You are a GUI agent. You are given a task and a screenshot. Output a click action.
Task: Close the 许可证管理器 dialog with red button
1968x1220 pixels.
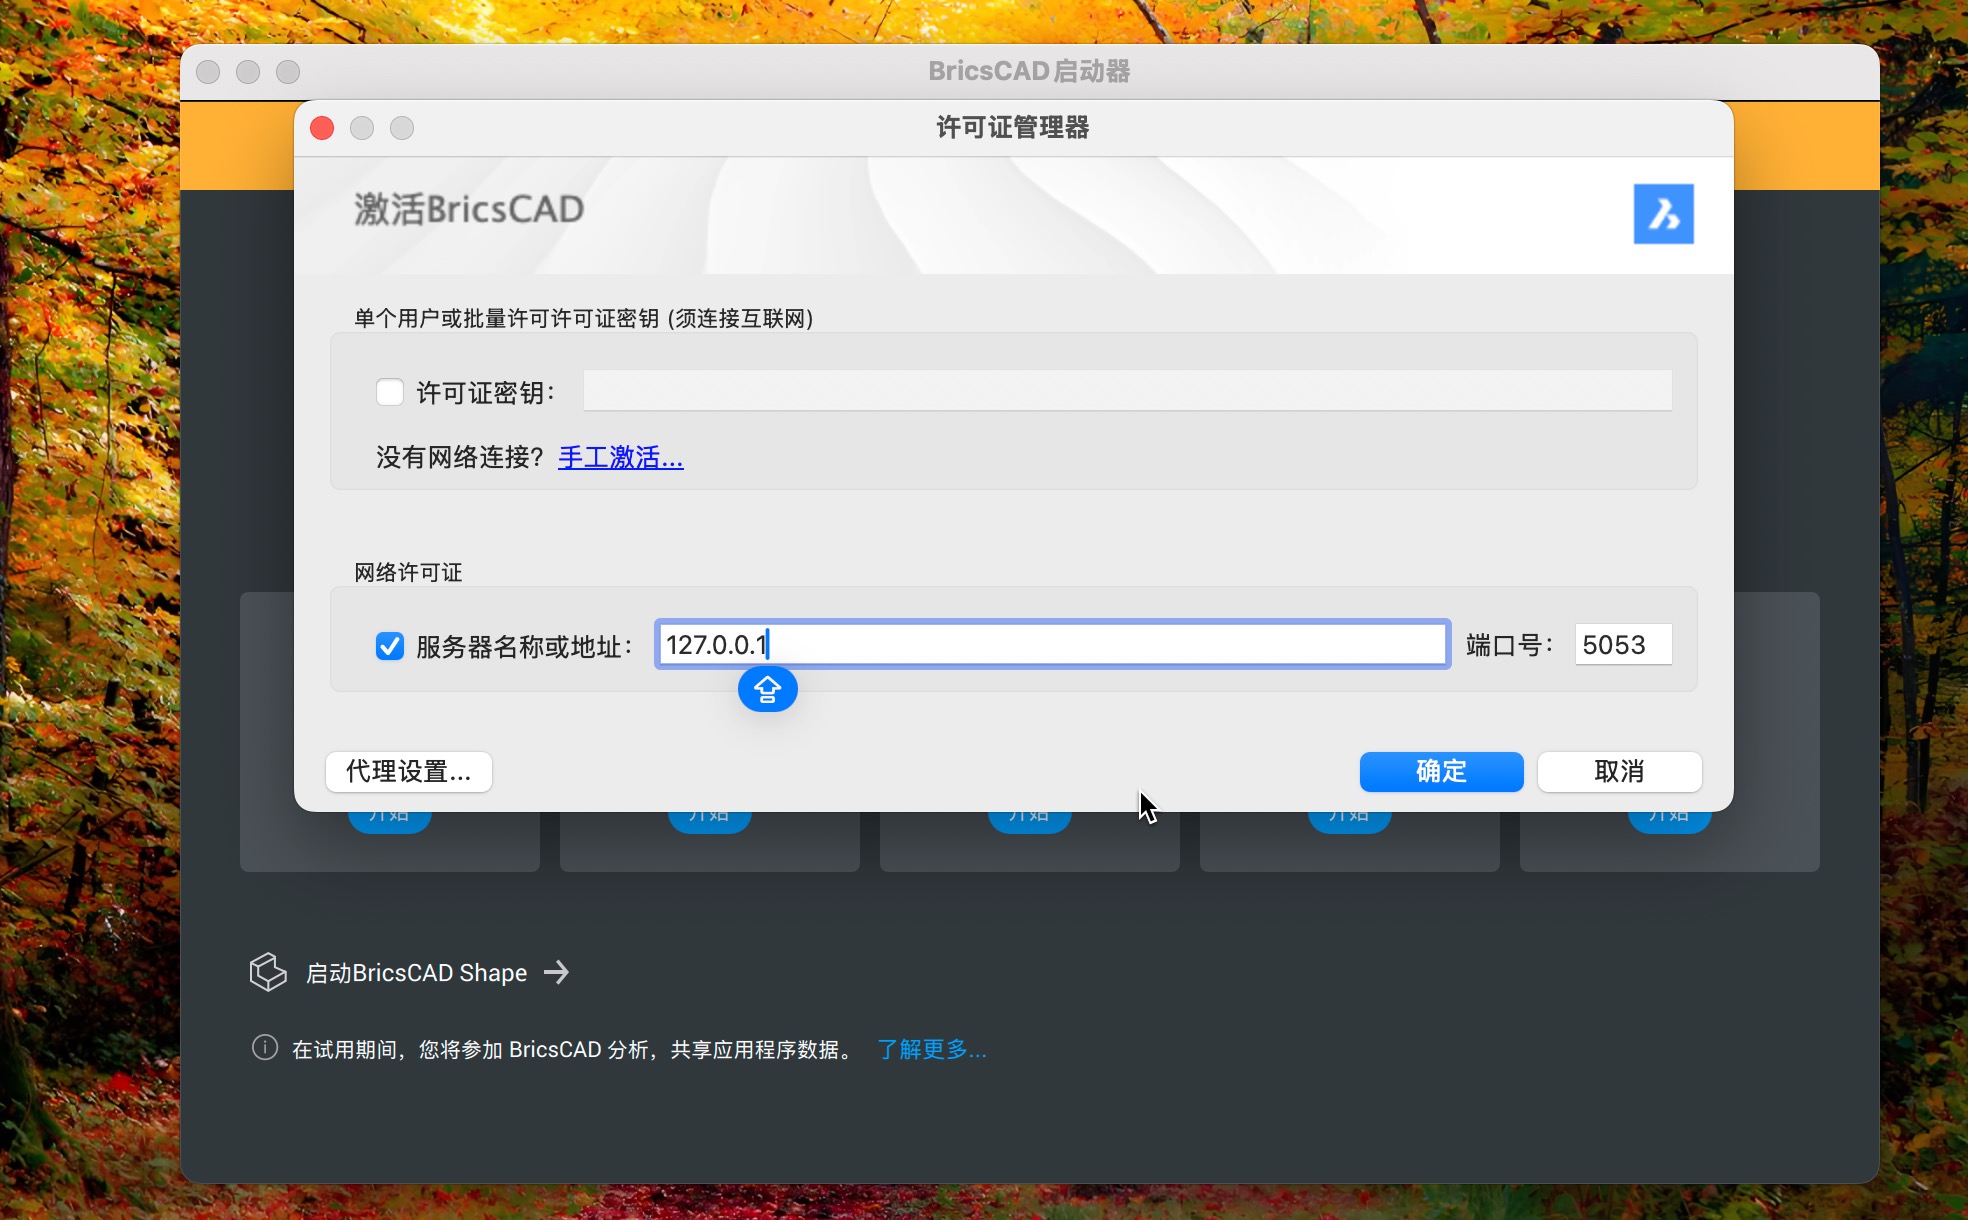(322, 128)
